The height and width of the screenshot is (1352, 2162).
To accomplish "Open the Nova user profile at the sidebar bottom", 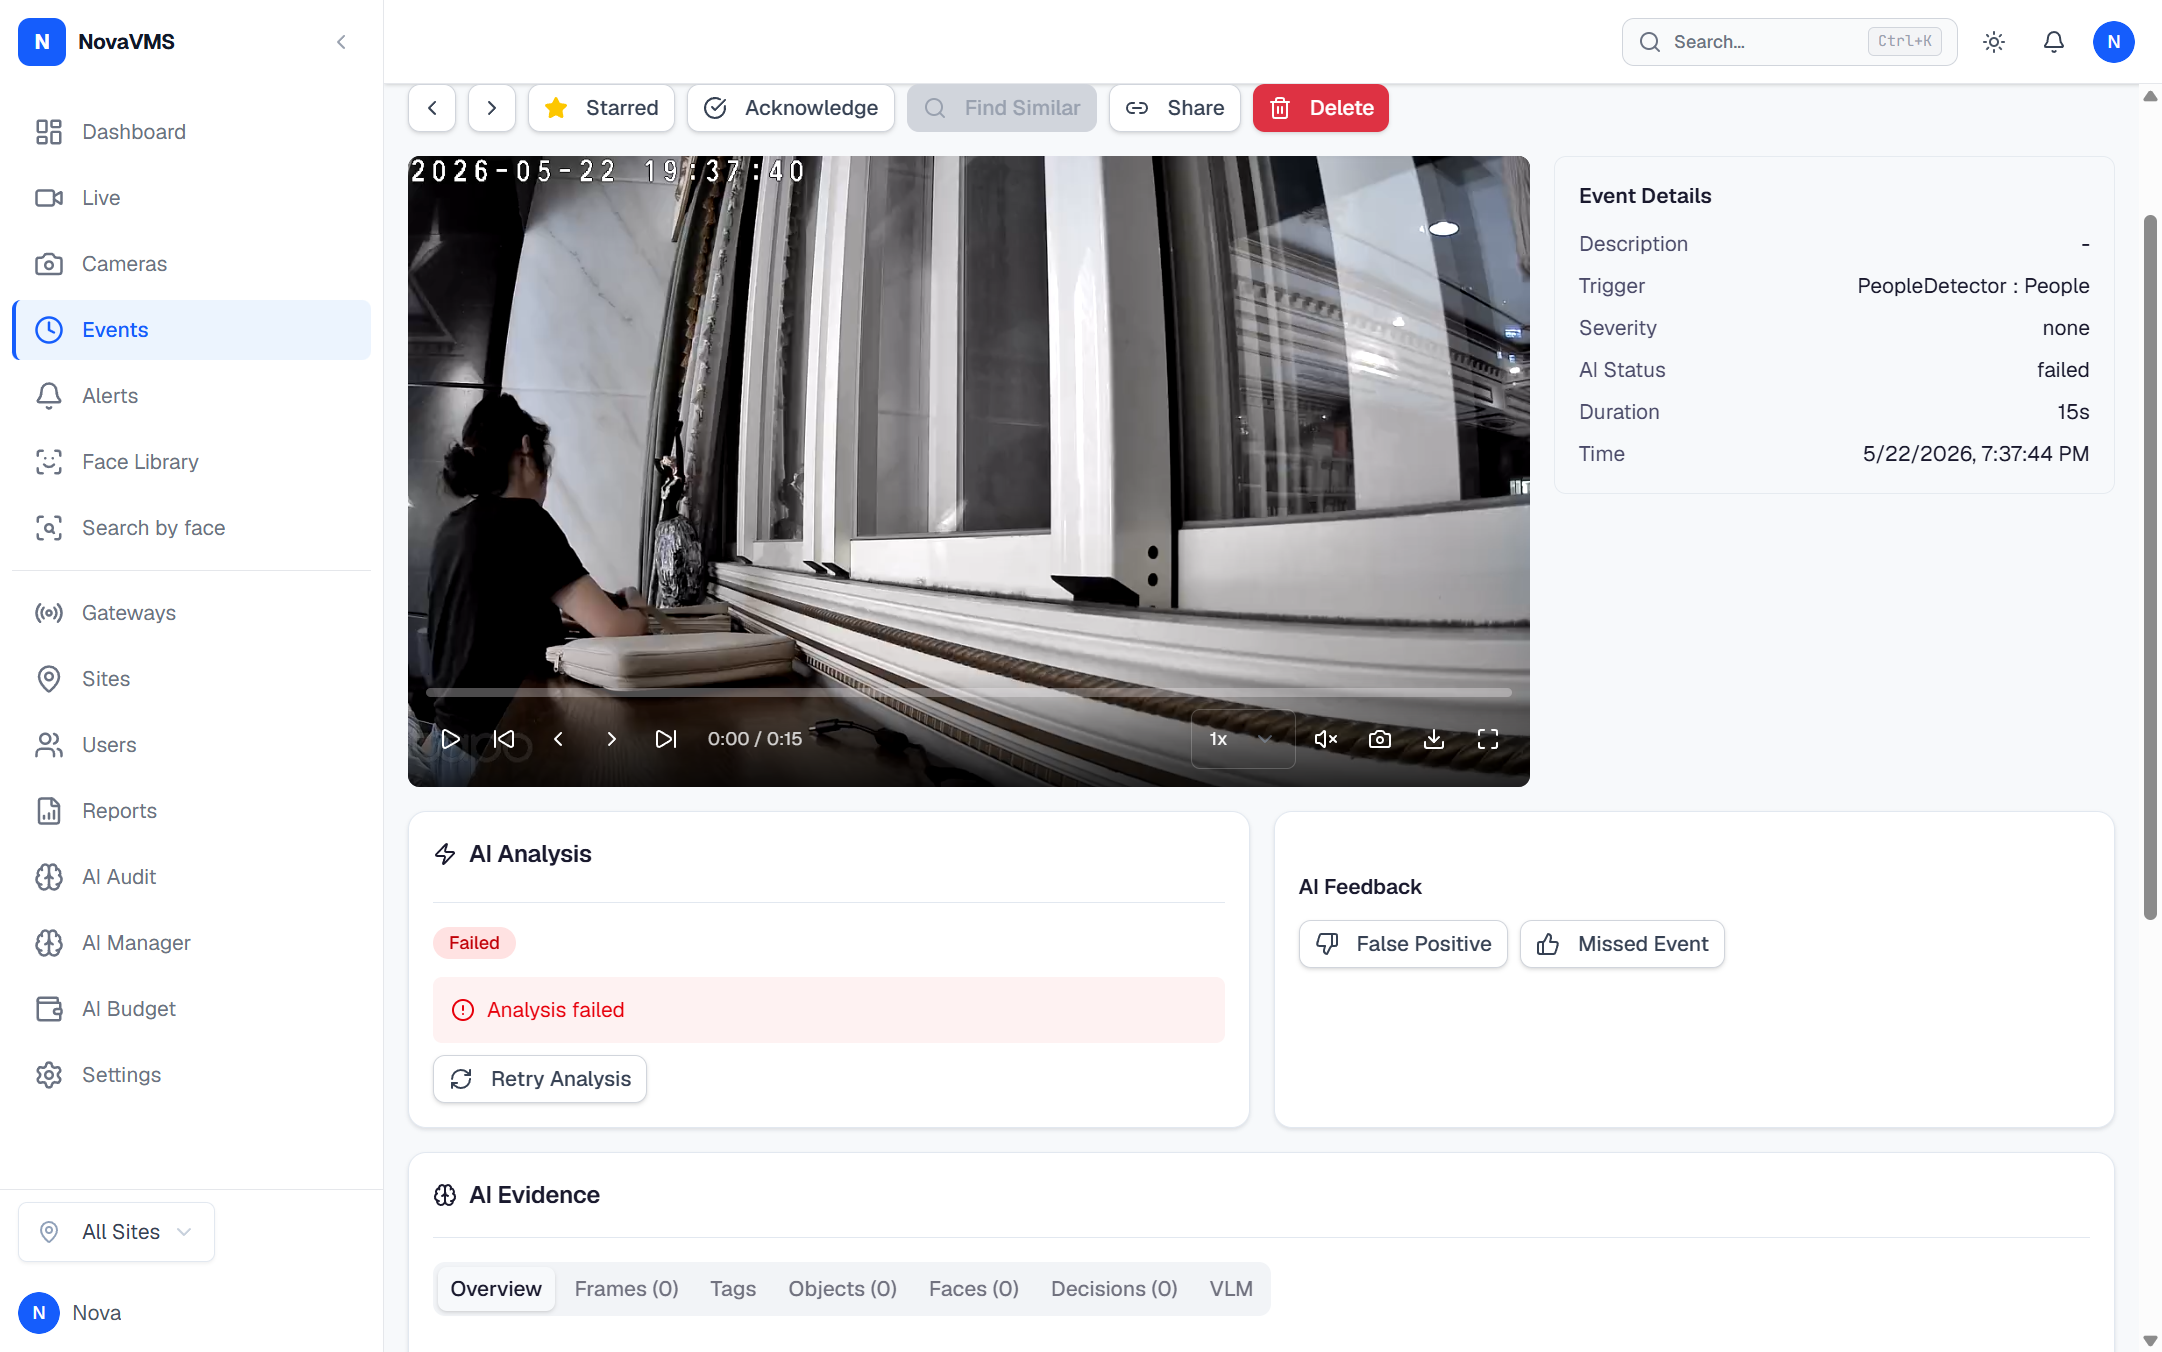I will [70, 1313].
